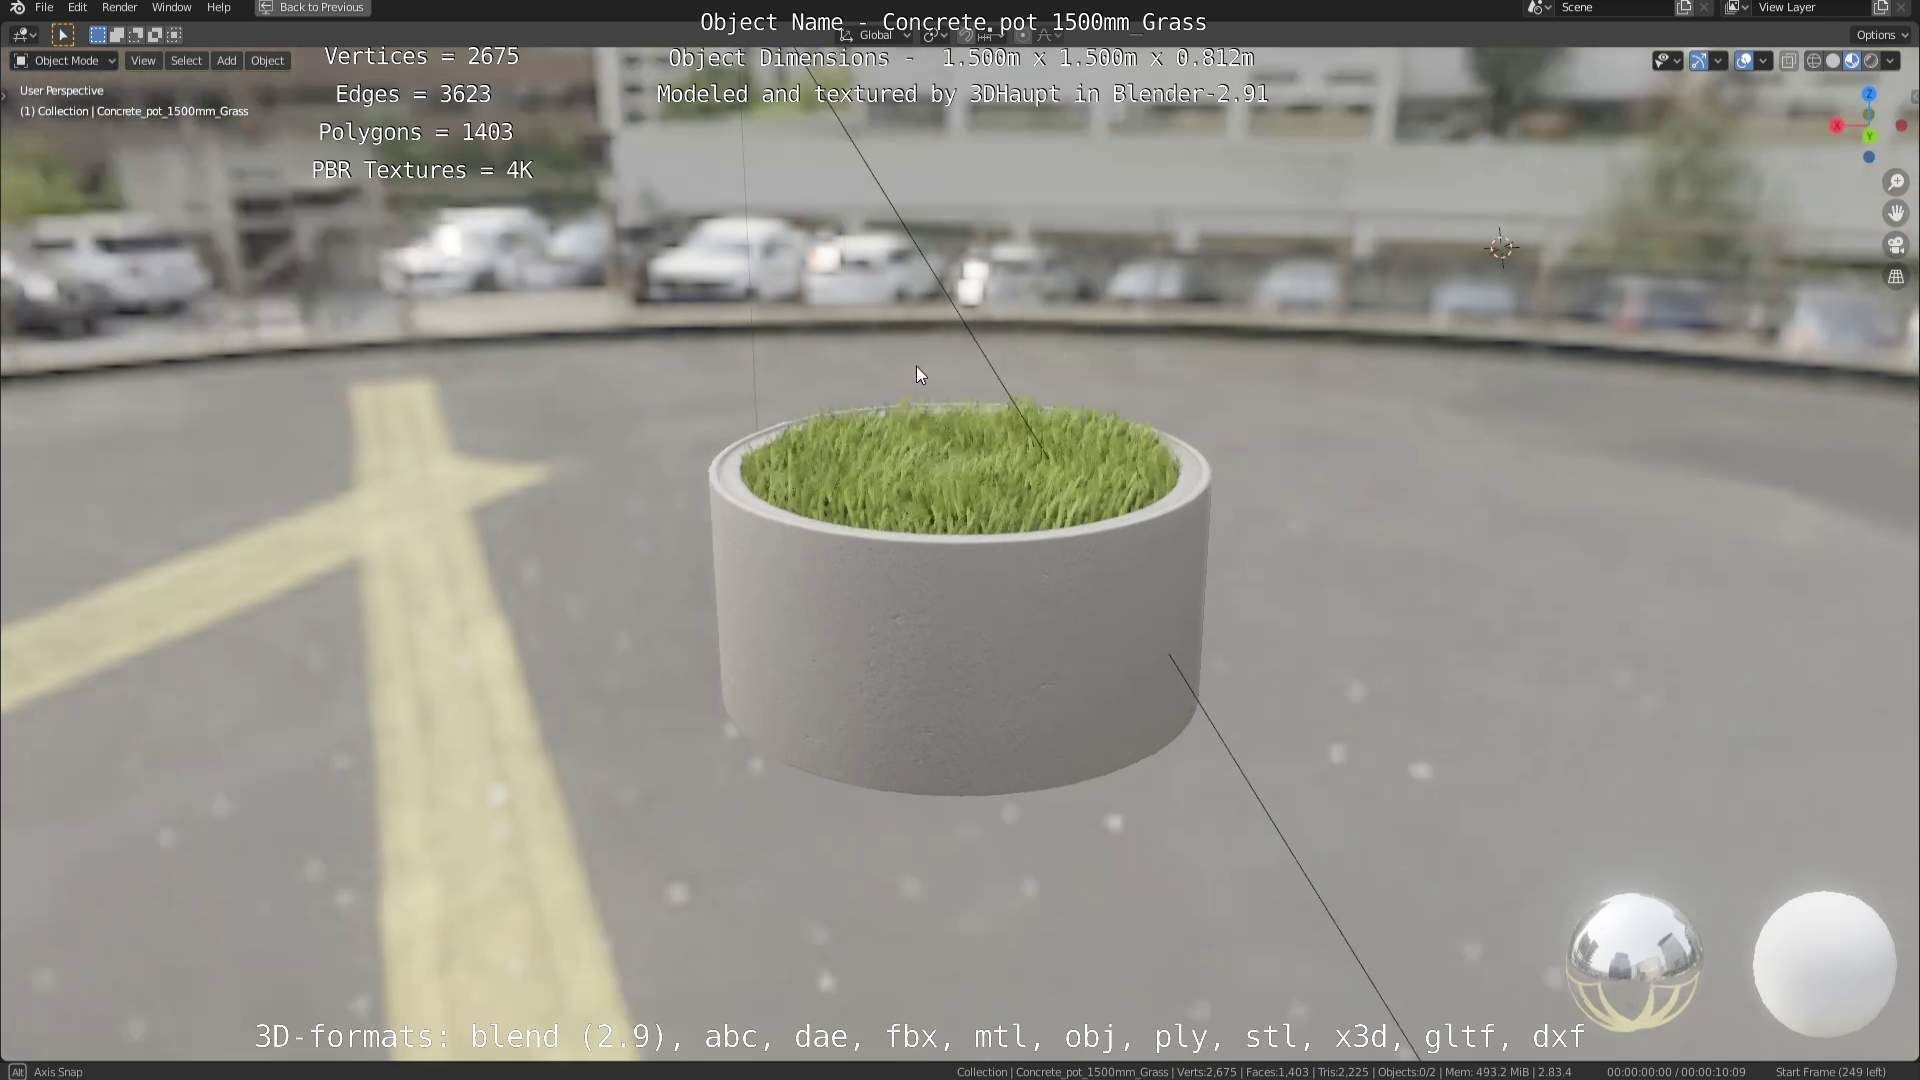The width and height of the screenshot is (1920, 1080).
Task: Toggle Show Overlays button
Action: [x=1743, y=61]
